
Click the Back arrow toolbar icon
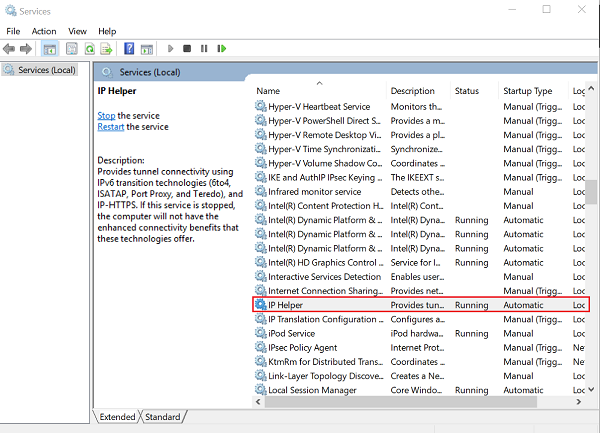[9, 49]
